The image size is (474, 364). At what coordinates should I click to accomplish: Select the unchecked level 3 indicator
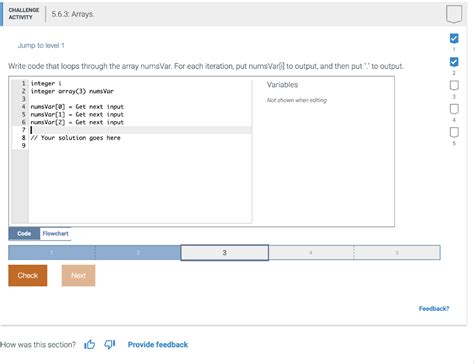[x=454, y=85]
